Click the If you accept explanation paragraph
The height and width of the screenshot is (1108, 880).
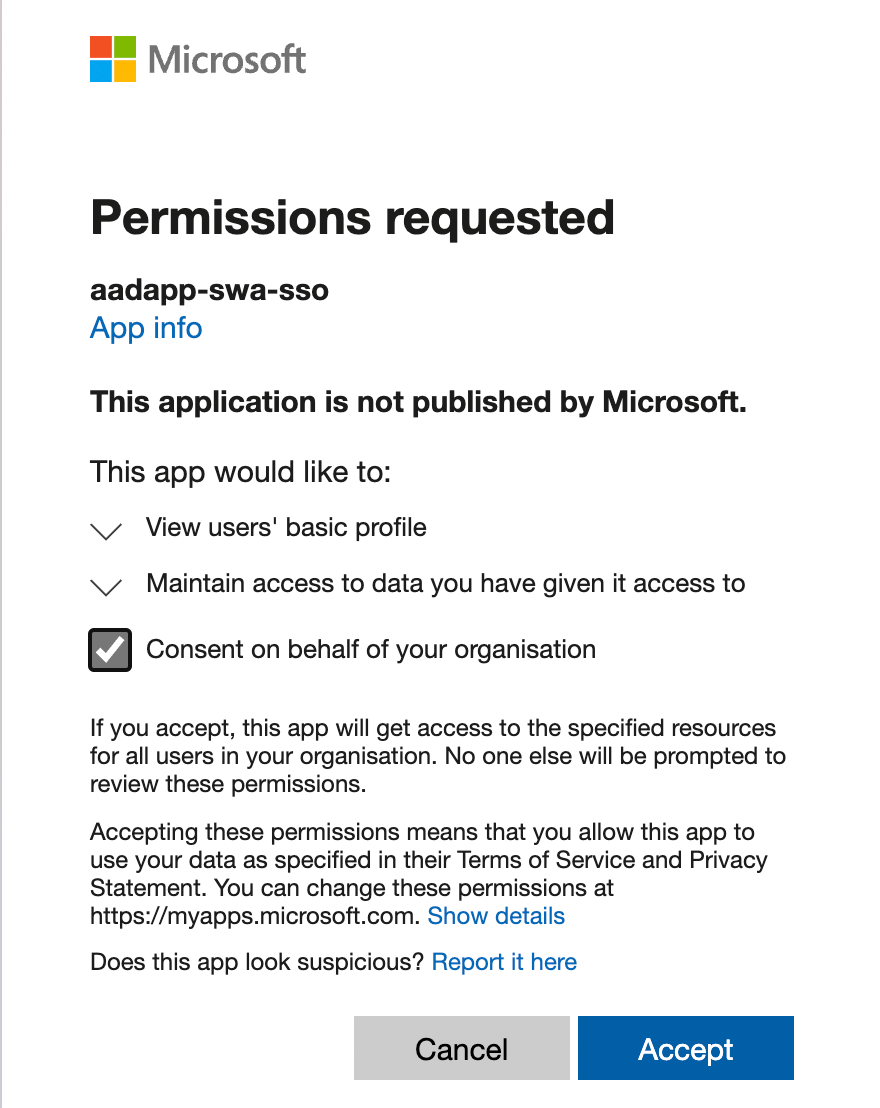pyautogui.click(x=438, y=755)
